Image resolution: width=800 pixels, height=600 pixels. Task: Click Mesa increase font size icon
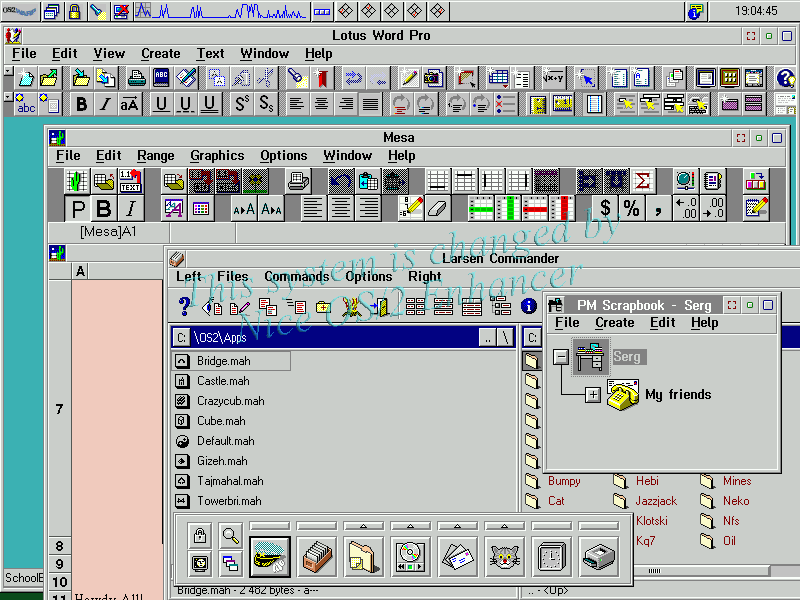244,208
